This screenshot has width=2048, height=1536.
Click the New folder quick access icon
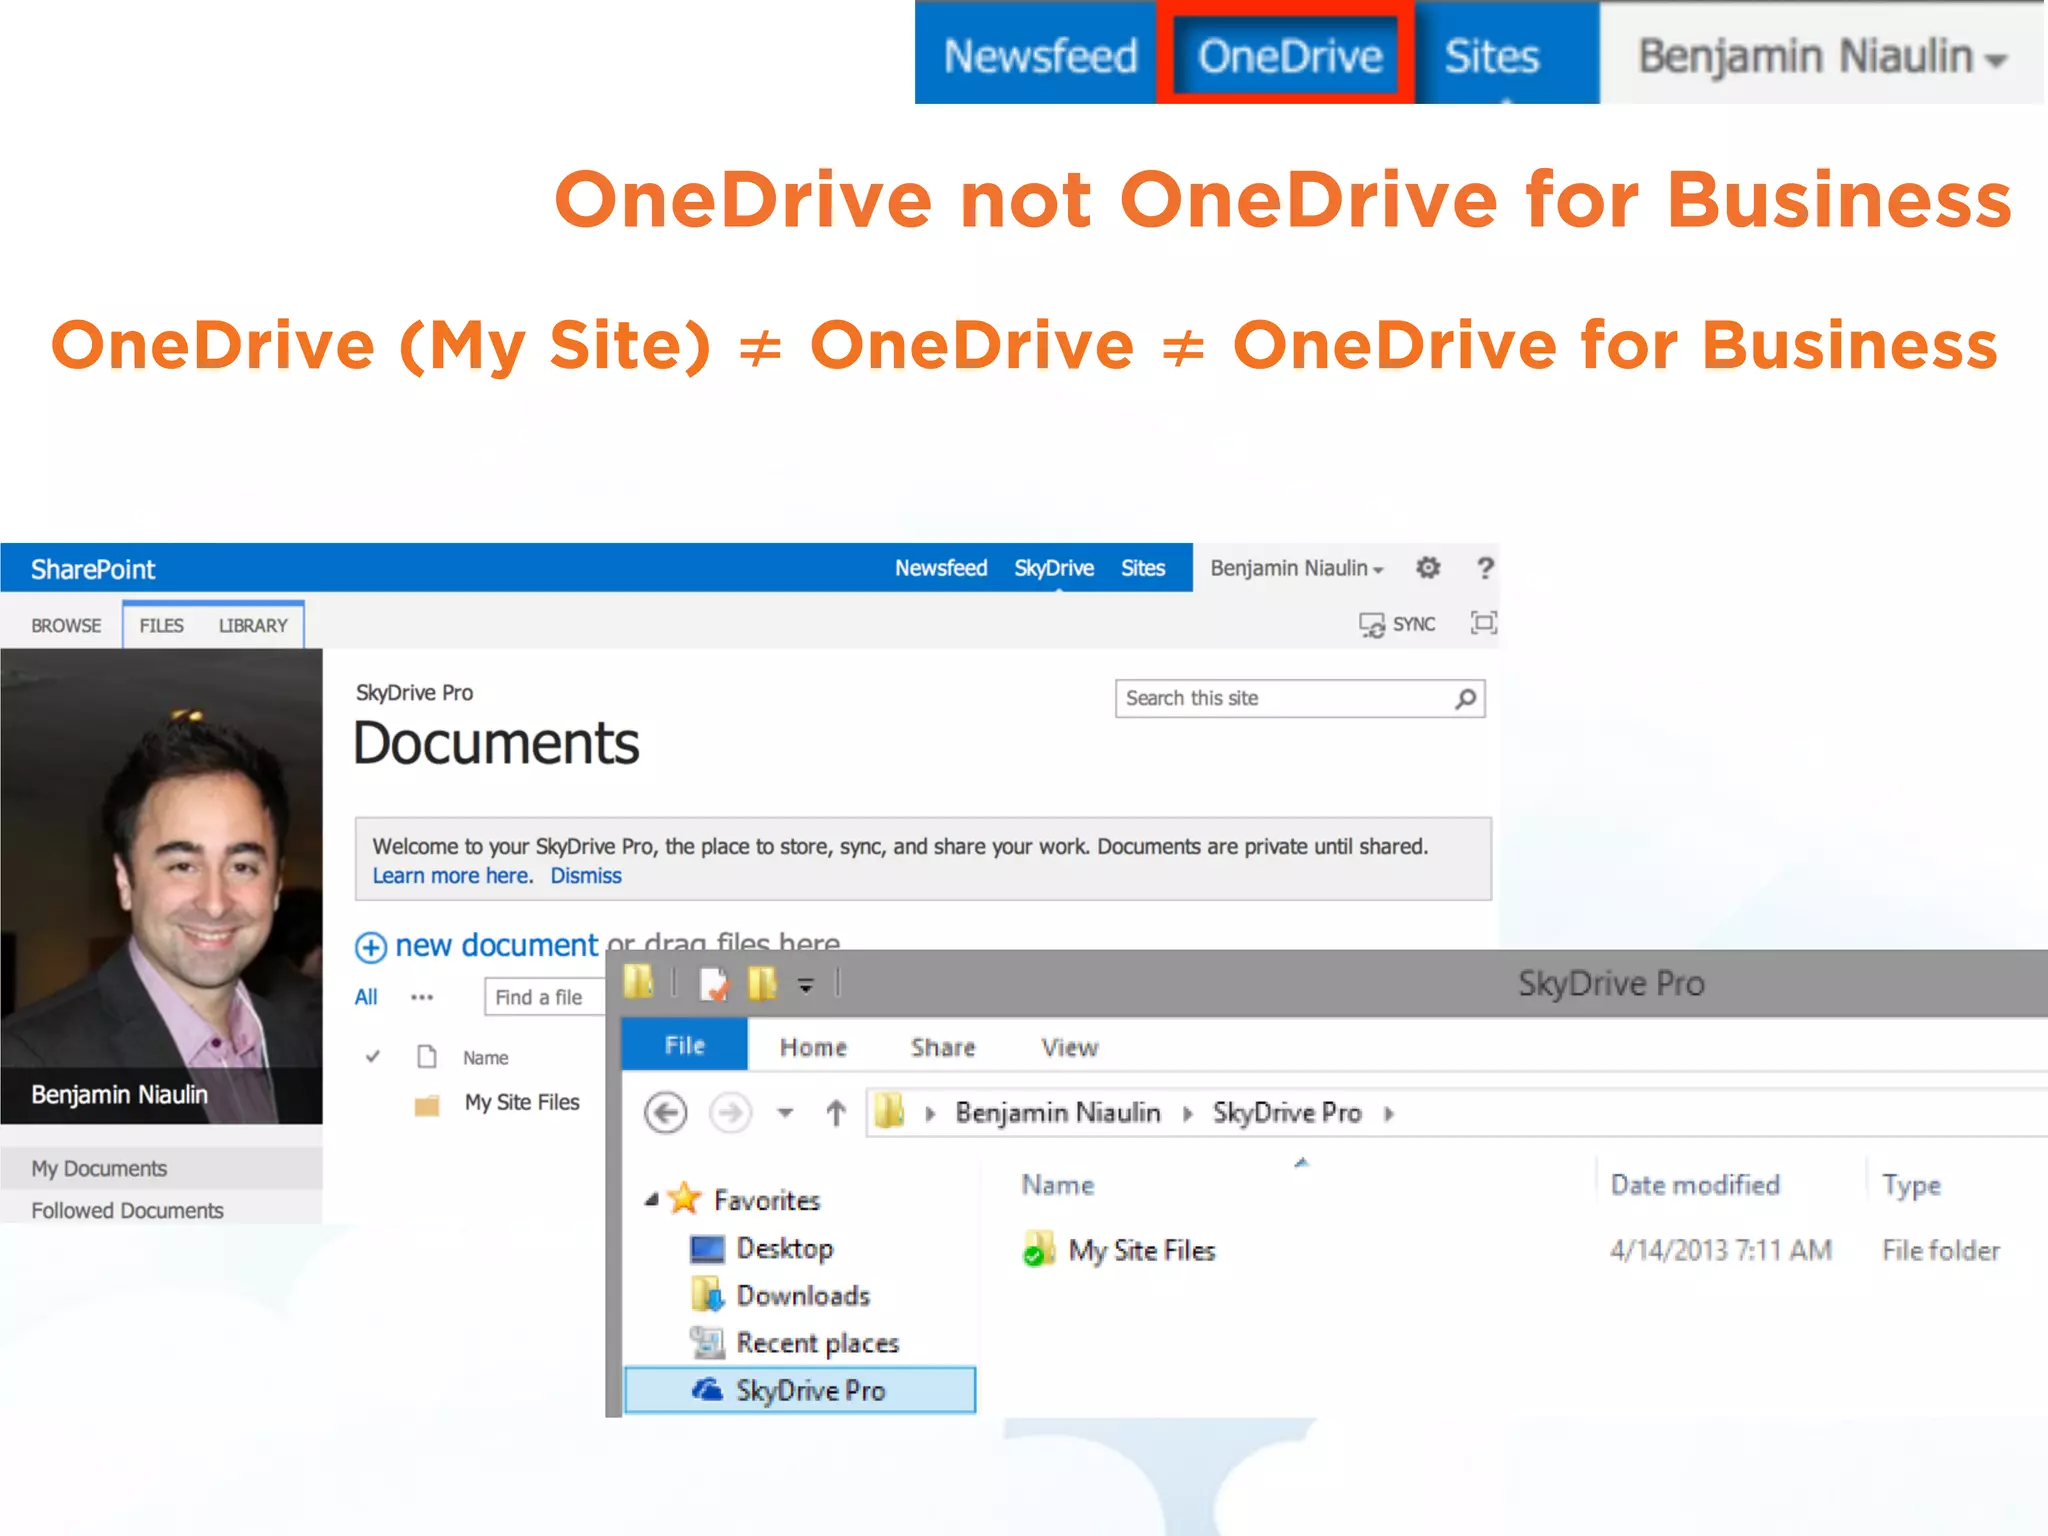click(x=762, y=983)
